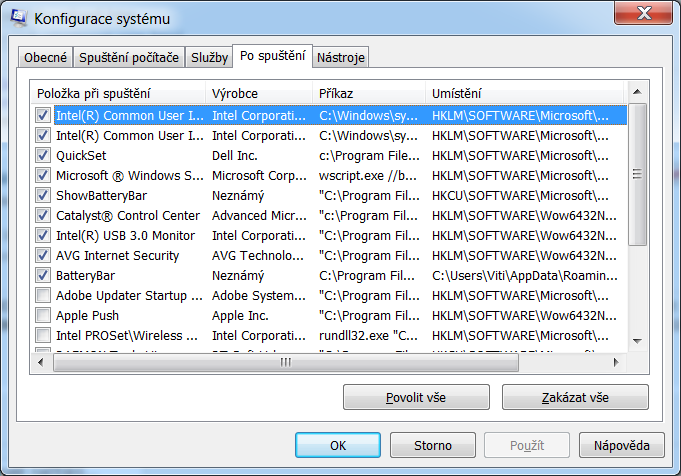Image resolution: width=681 pixels, height=476 pixels.
Task: Cancel with the Storno button
Action: click(433, 445)
